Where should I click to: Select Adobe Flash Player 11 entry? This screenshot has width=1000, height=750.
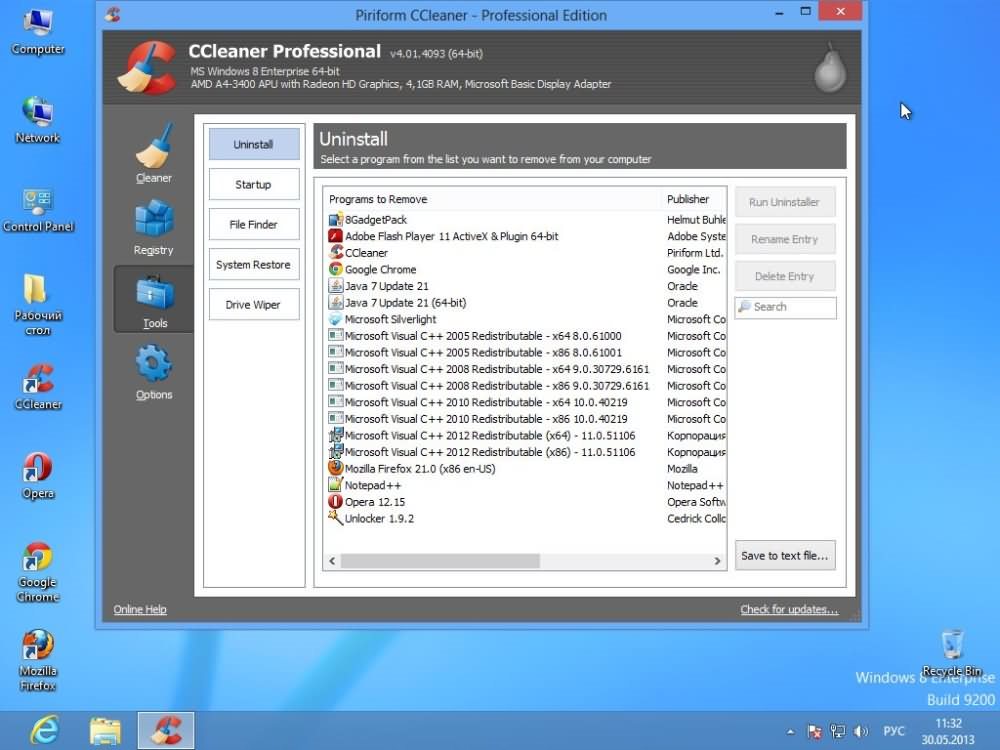tap(451, 237)
